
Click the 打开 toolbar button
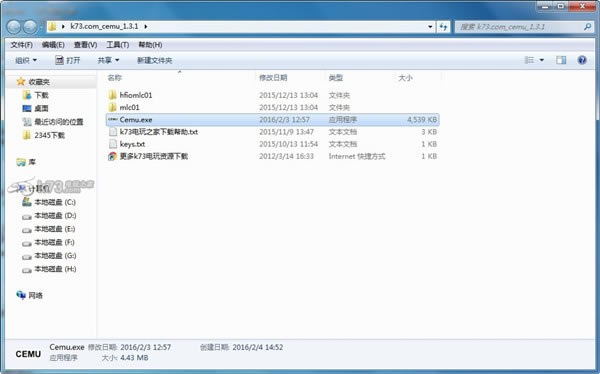(x=68, y=60)
